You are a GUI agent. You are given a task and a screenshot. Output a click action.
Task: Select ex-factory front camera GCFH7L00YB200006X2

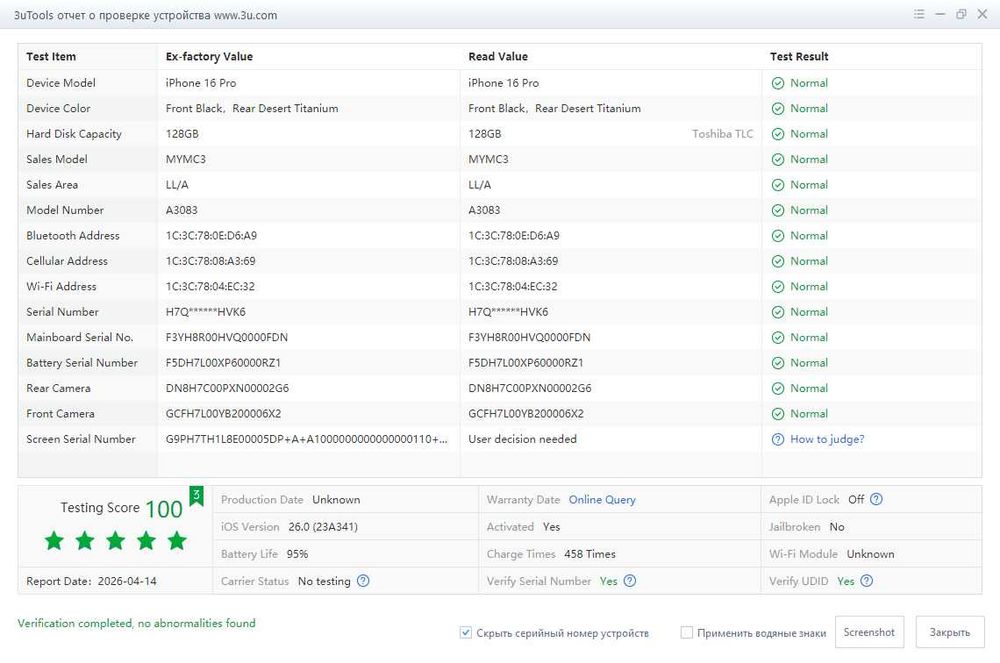[223, 414]
